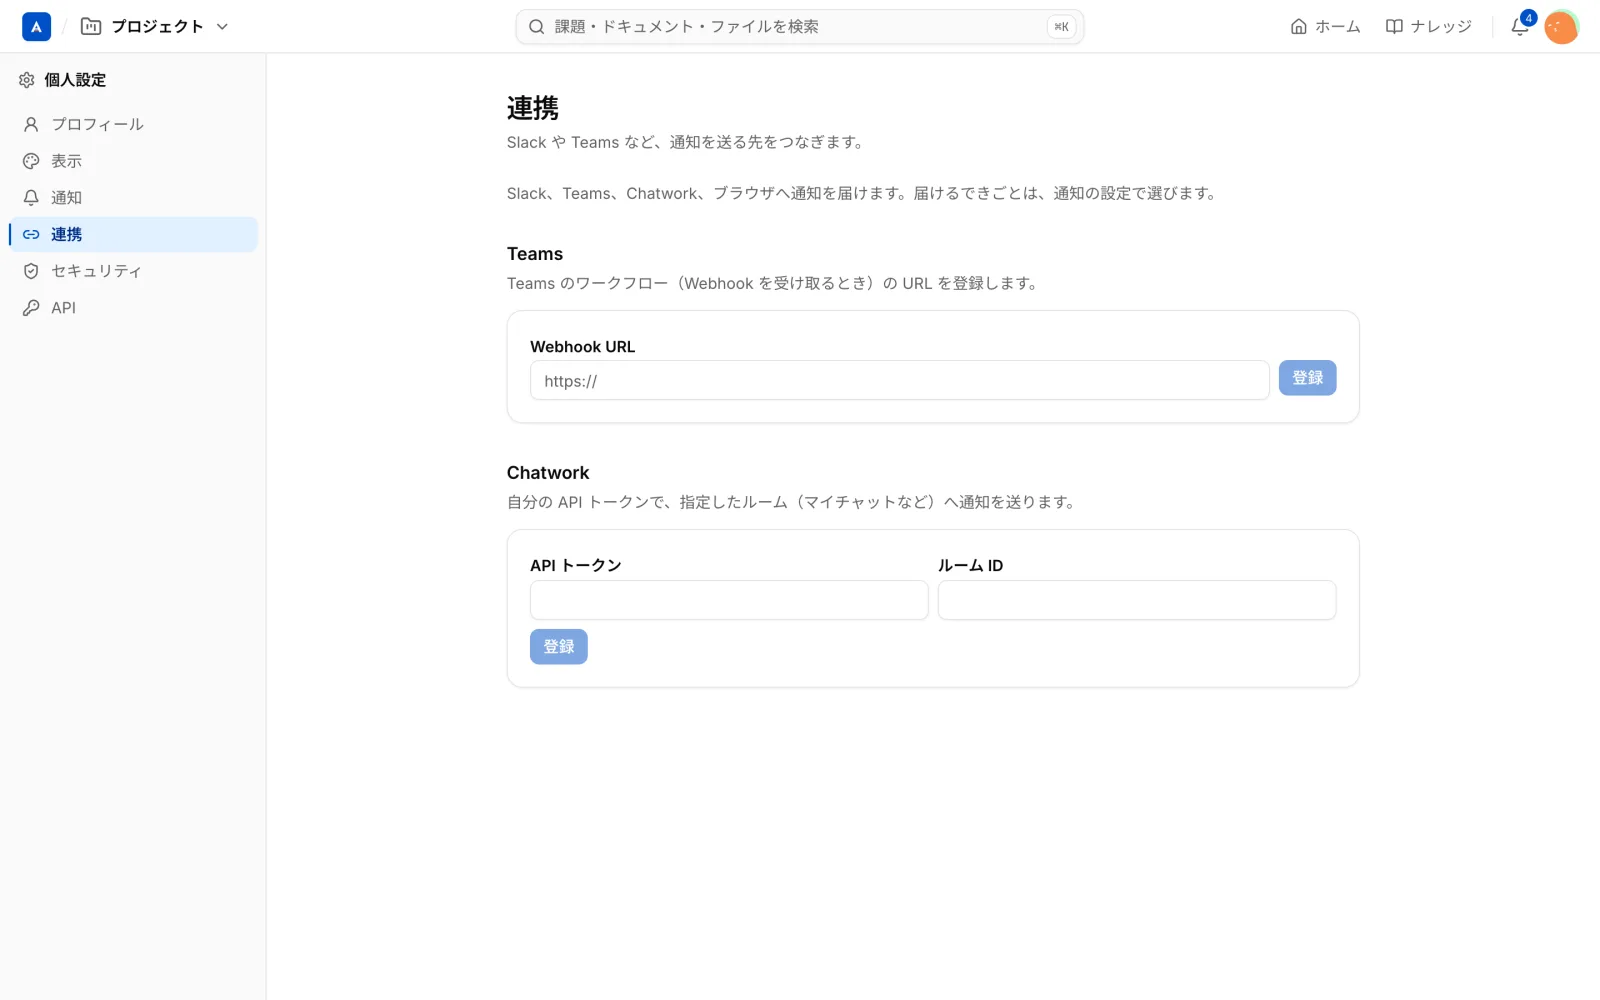
Task: Click the 個人設定 sidebar title text
Action: [75, 80]
